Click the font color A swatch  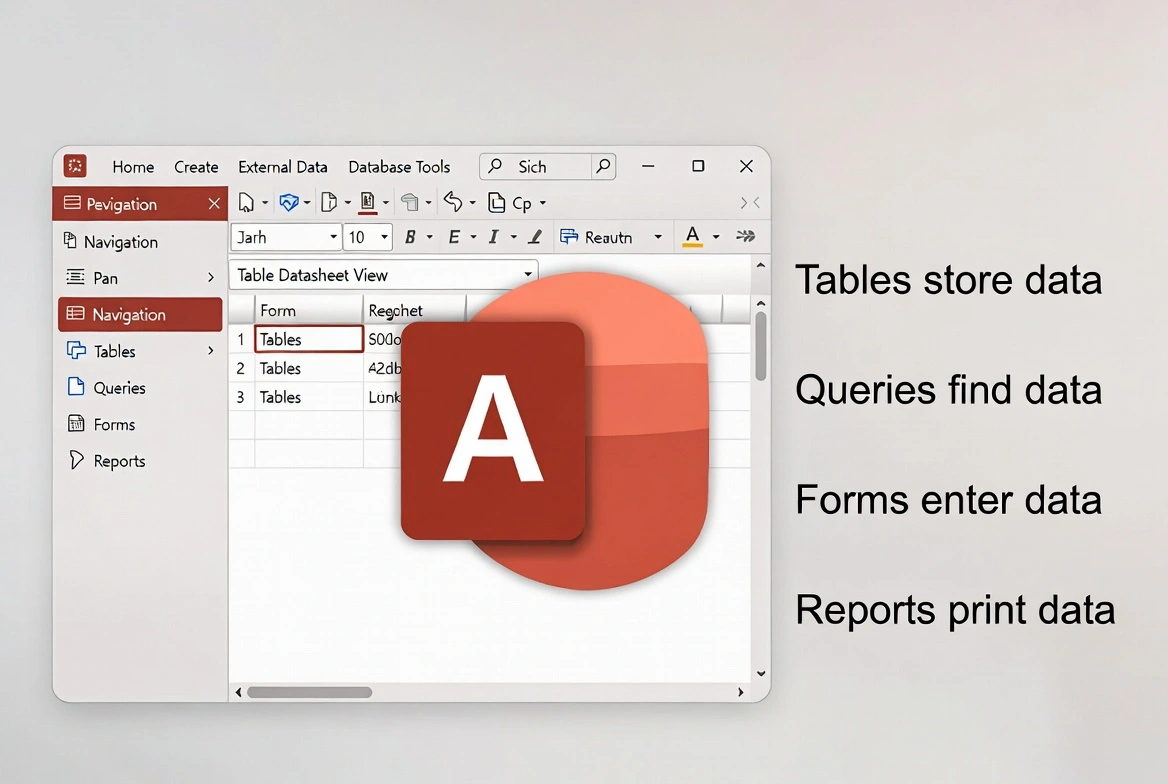pyautogui.click(x=692, y=237)
